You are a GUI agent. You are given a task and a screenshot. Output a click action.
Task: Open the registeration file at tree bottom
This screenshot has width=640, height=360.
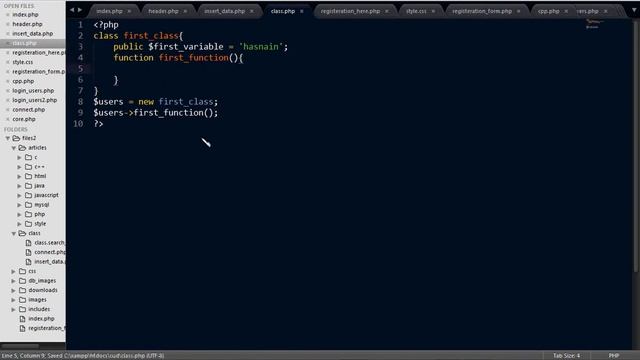click(47, 328)
